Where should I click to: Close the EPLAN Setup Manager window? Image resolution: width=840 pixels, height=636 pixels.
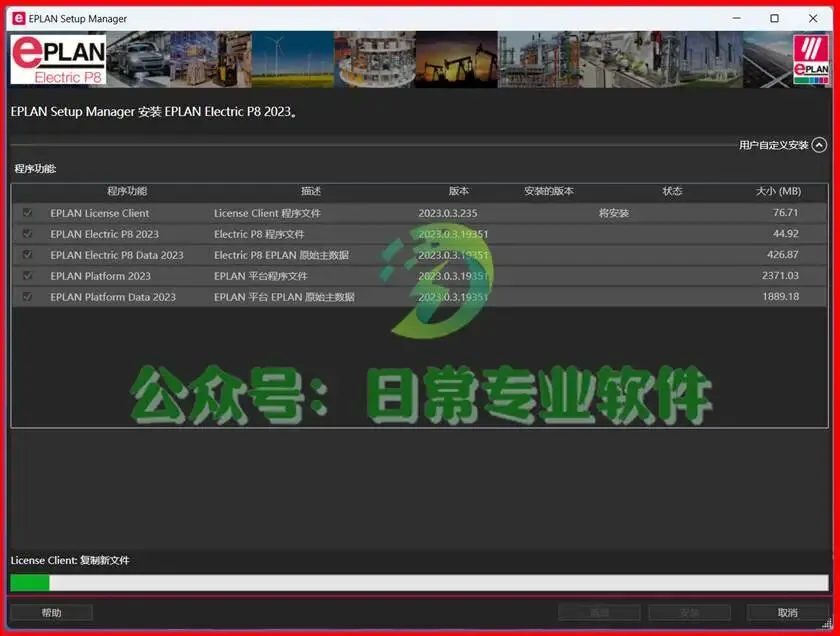point(813,18)
